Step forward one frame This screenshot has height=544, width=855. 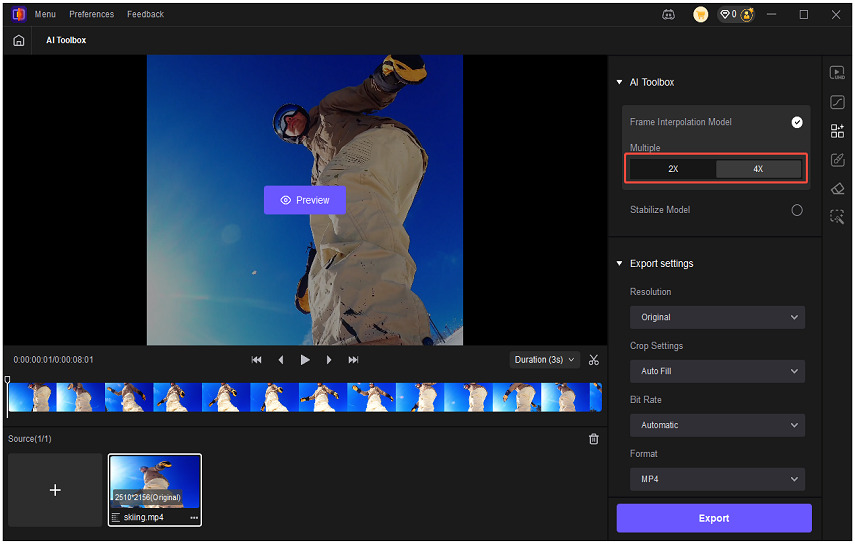(x=329, y=360)
